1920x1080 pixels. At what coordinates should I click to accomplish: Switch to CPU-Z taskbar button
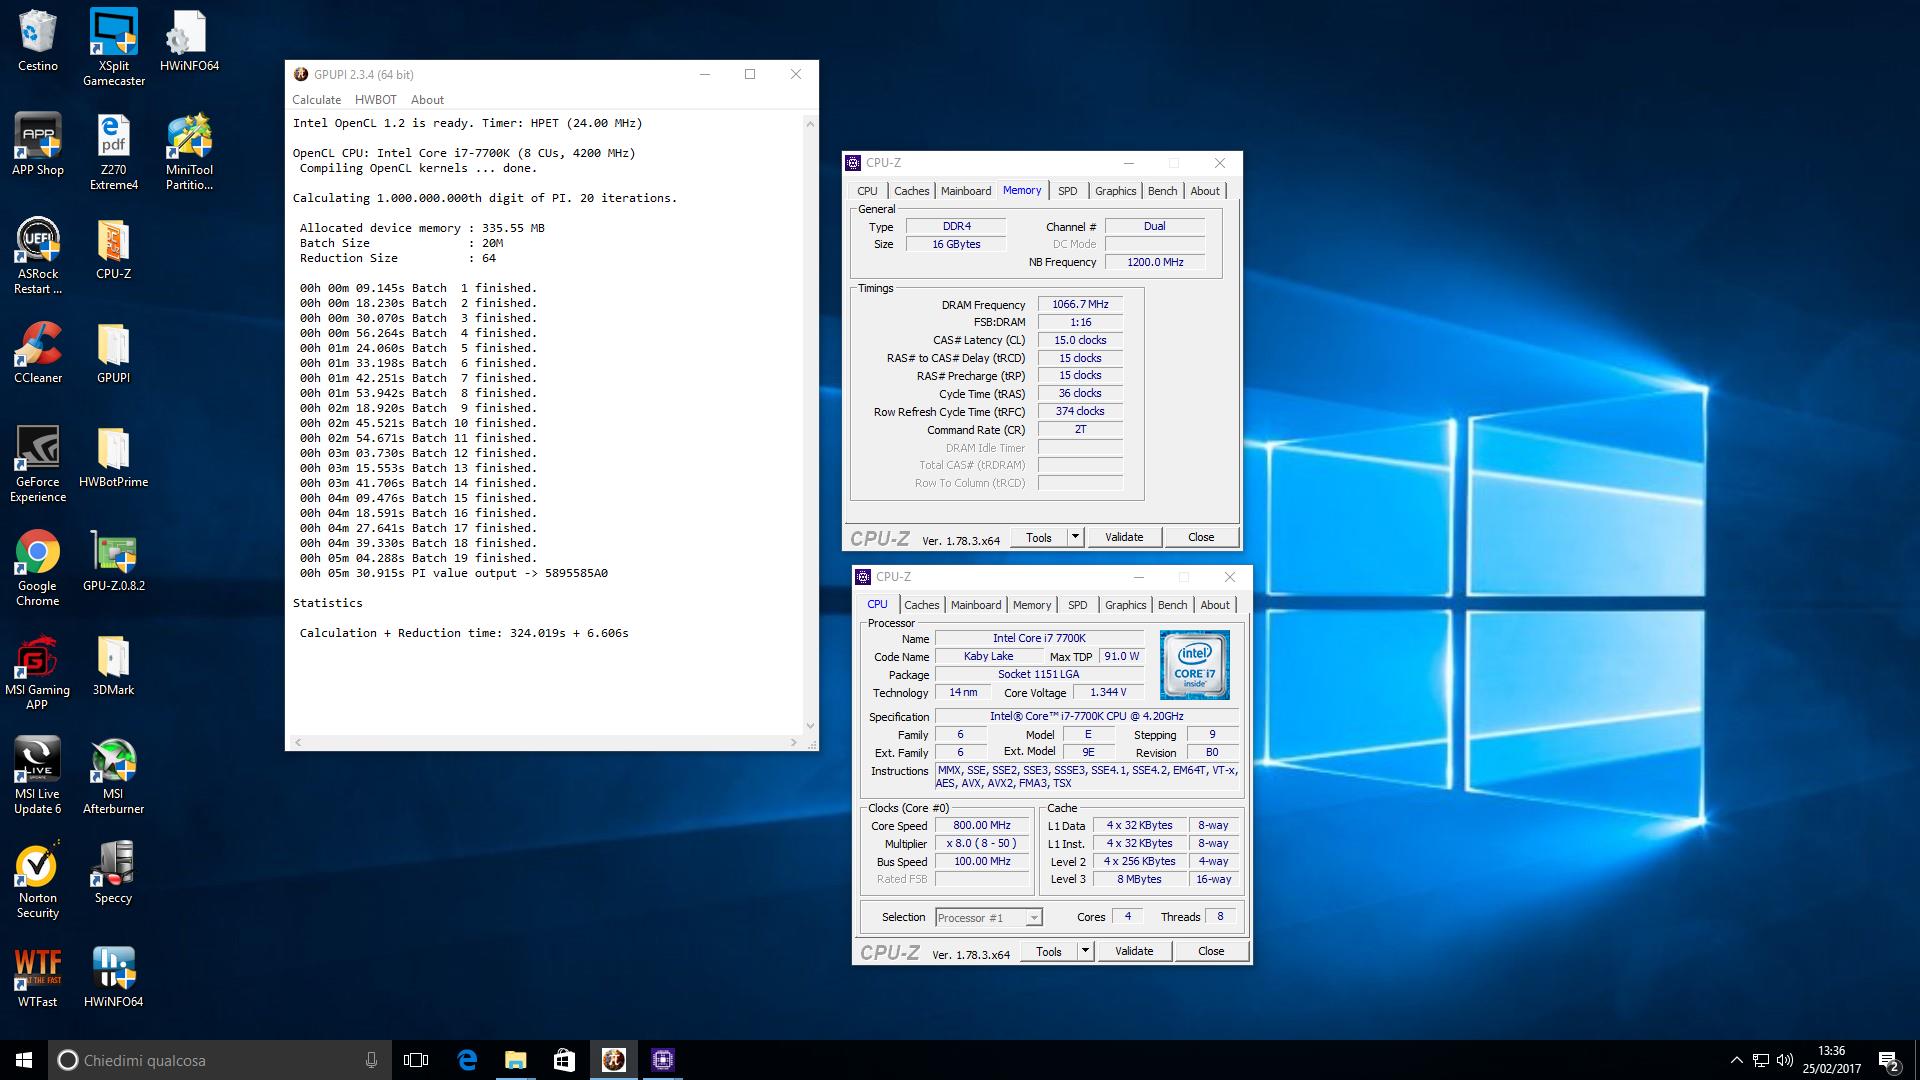point(662,1060)
